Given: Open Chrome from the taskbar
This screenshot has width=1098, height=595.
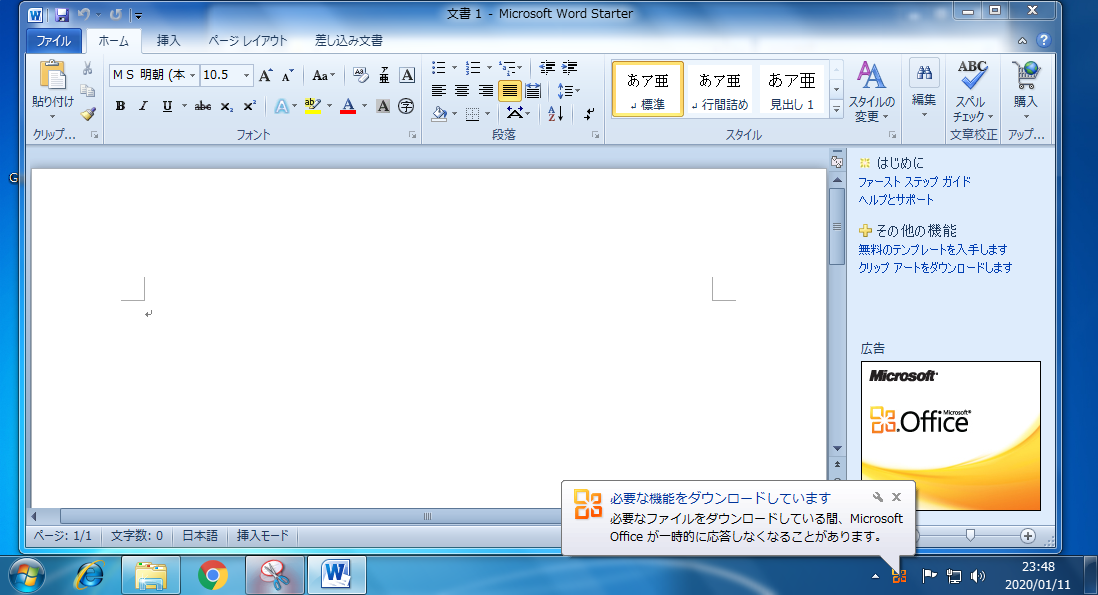Looking at the screenshot, I should pyautogui.click(x=213, y=575).
